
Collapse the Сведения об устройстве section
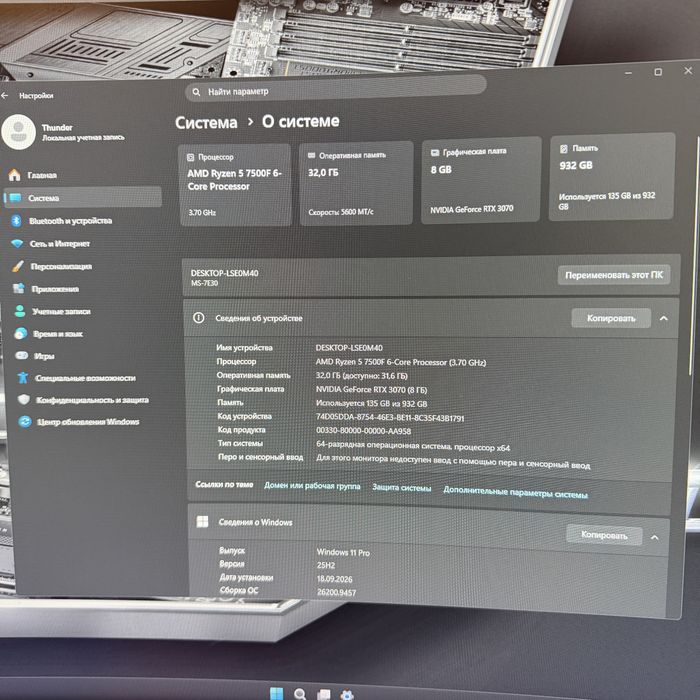663,318
